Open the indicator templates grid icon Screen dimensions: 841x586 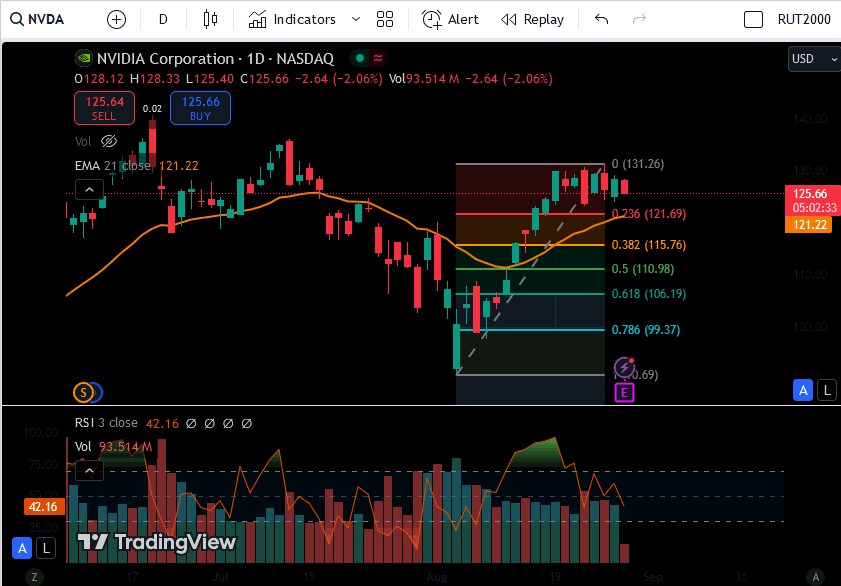385,20
